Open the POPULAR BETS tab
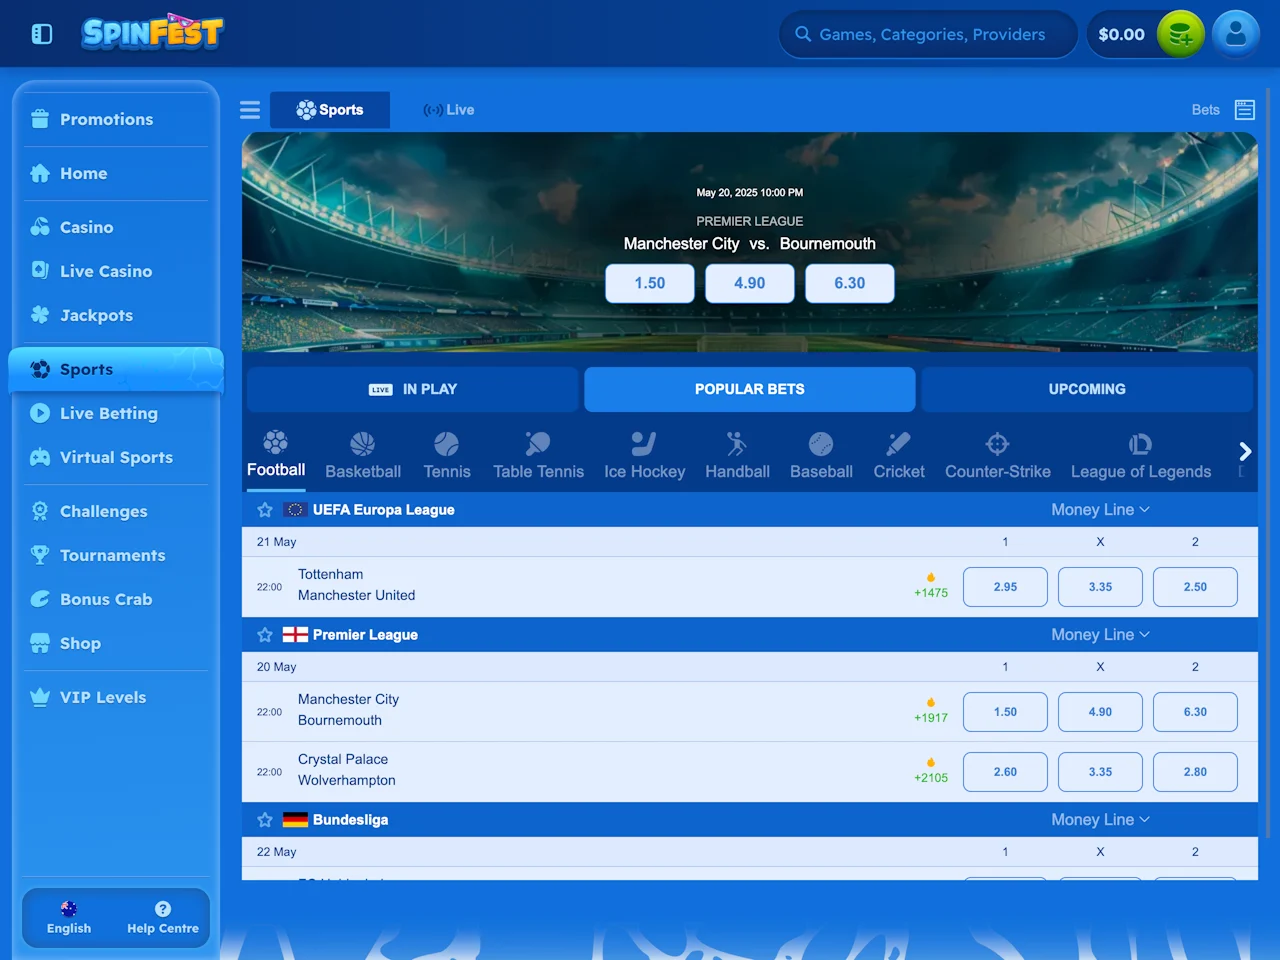 tap(750, 389)
